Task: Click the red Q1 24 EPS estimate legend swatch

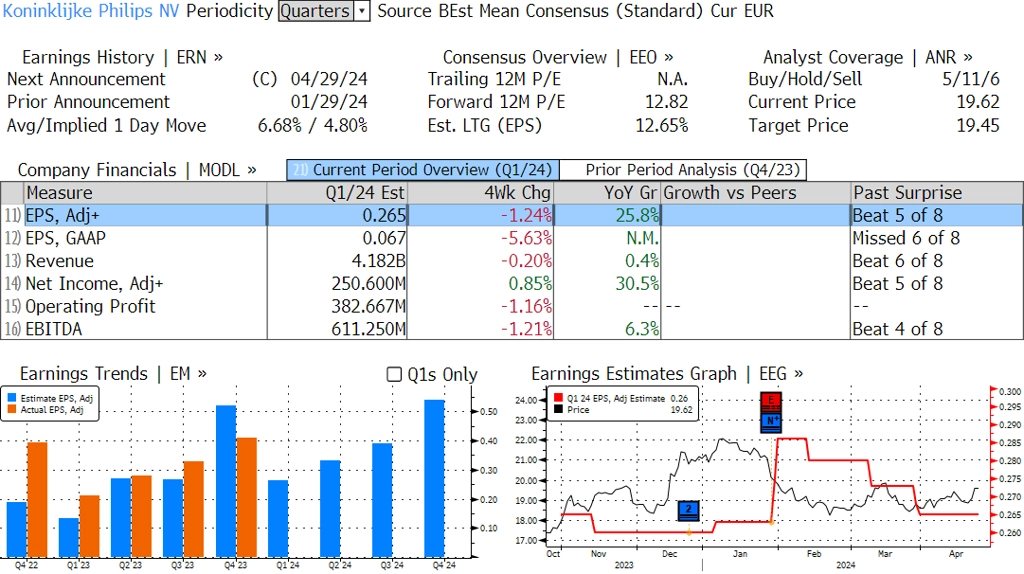Action: pyautogui.click(x=558, y=398)
